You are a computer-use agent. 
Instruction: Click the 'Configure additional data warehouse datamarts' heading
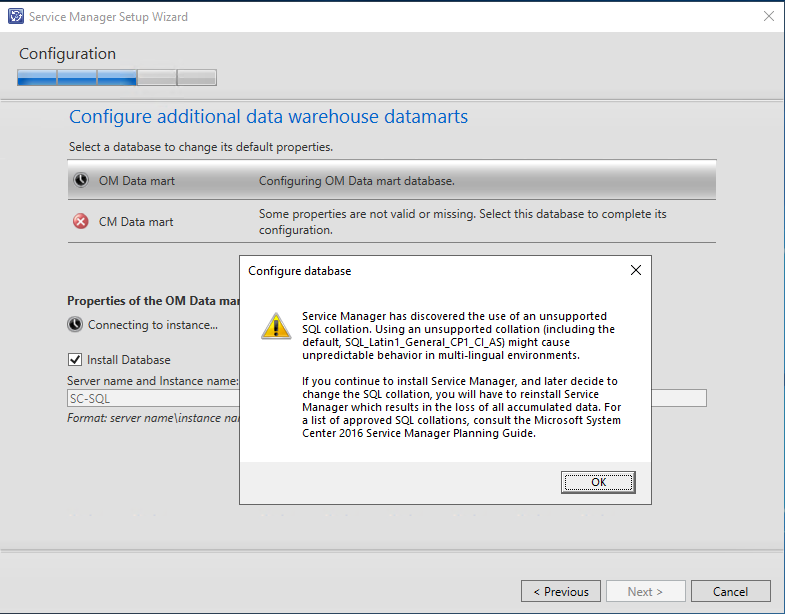[x=268, y=116]
